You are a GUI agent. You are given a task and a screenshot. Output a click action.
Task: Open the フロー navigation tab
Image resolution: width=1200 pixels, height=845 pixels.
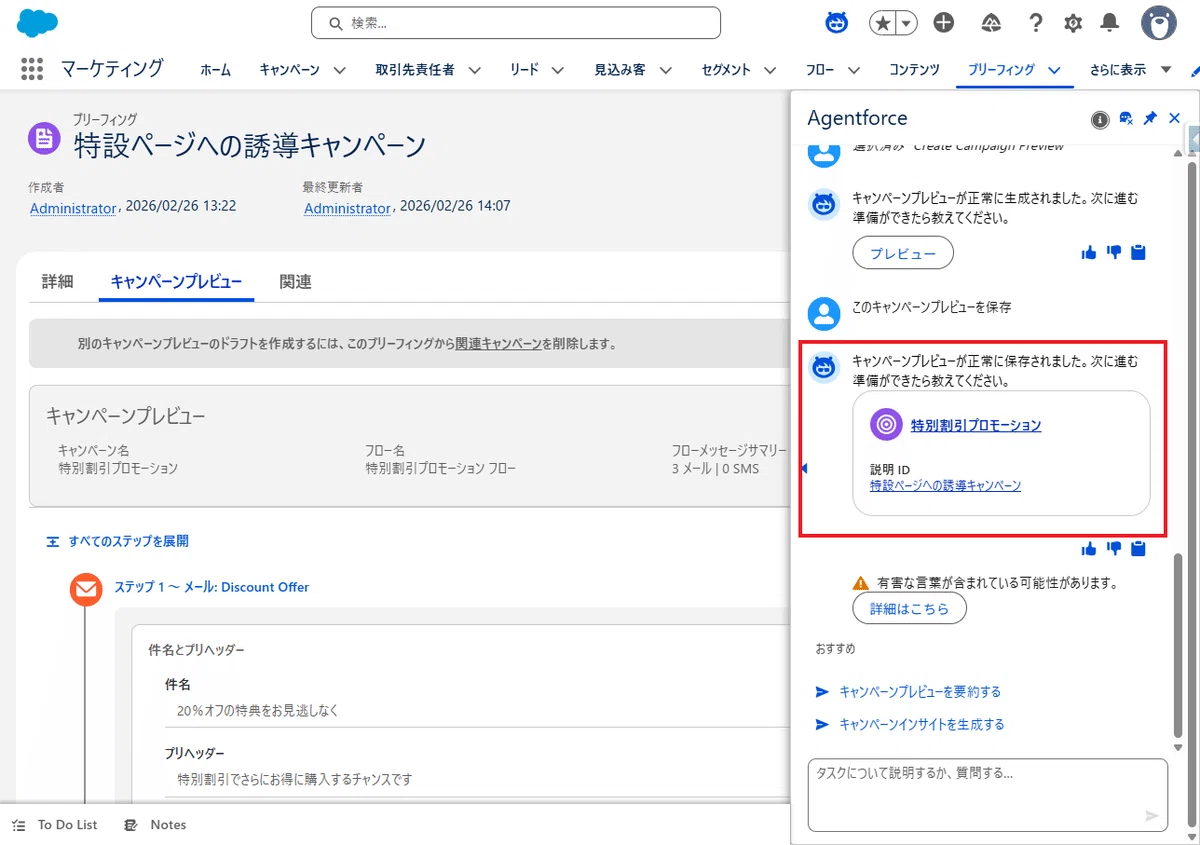(x=820, y=70)
